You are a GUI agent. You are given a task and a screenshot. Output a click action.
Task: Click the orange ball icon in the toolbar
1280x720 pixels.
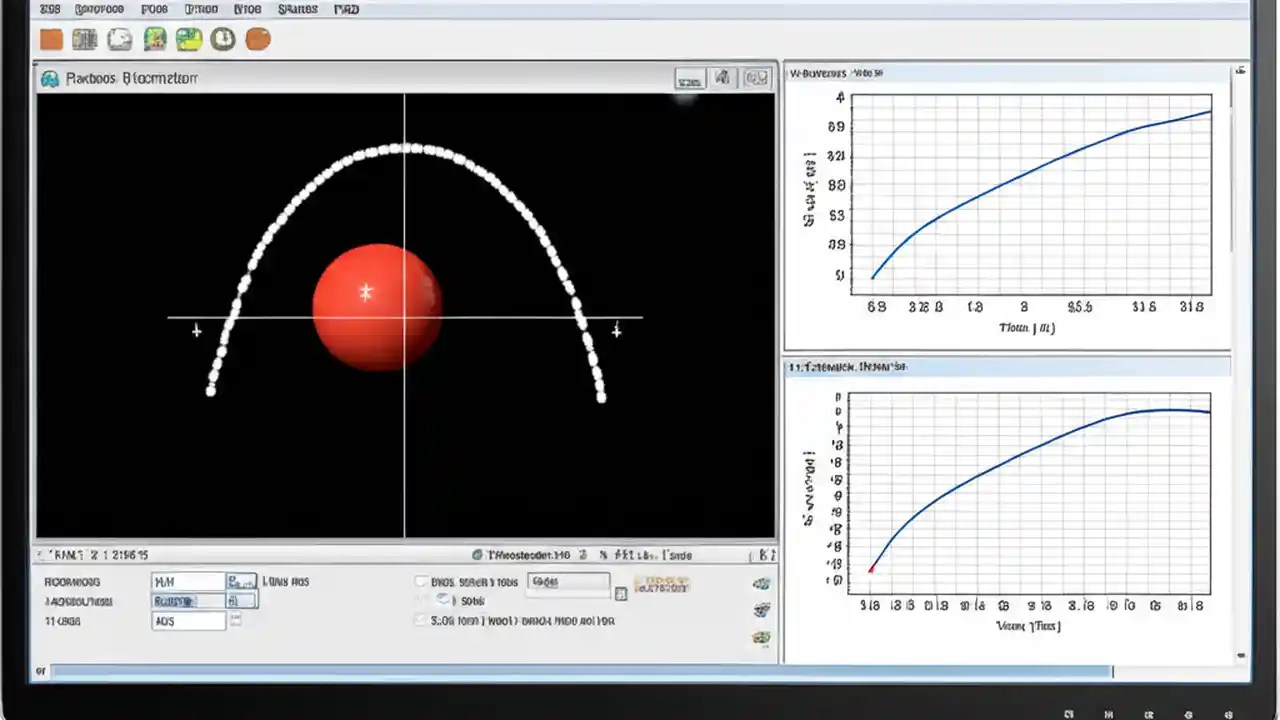(257, 39)
